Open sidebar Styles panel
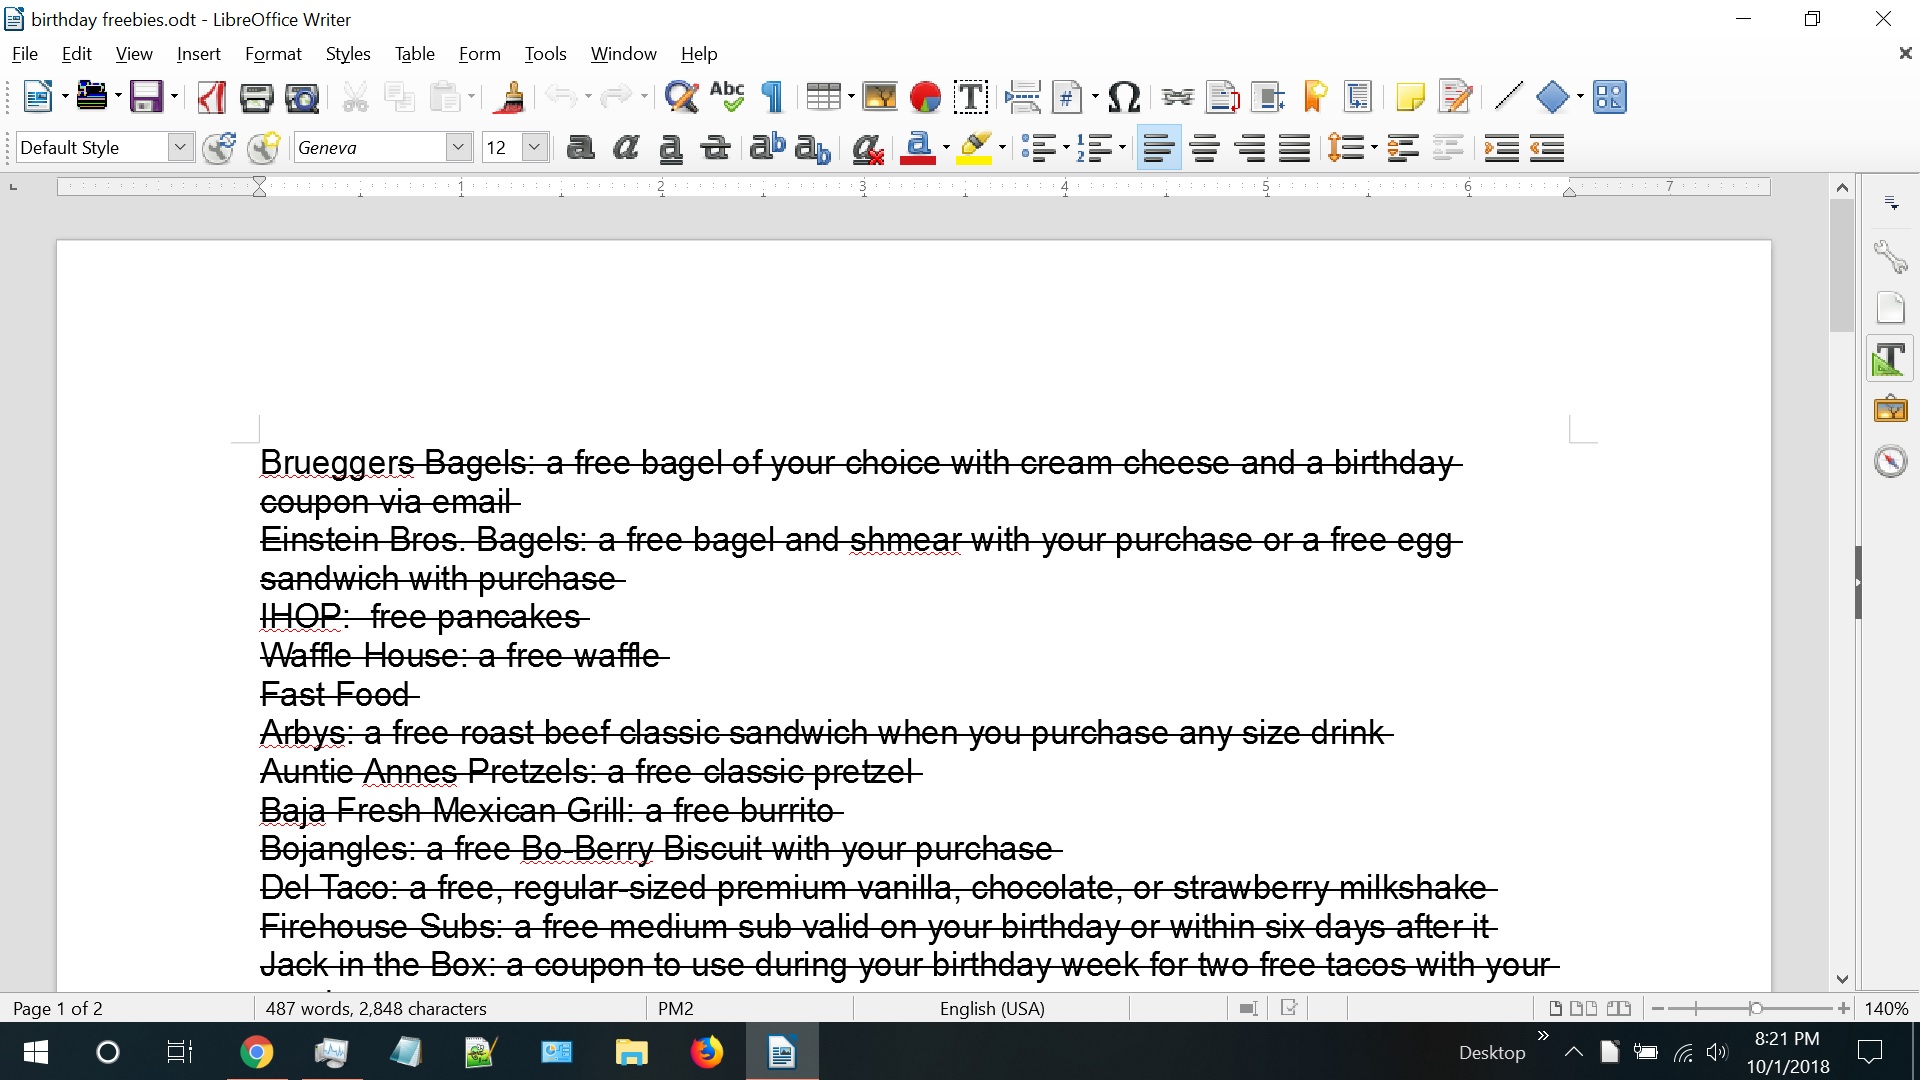Screen dimensions: 1920x1080 1890,359
